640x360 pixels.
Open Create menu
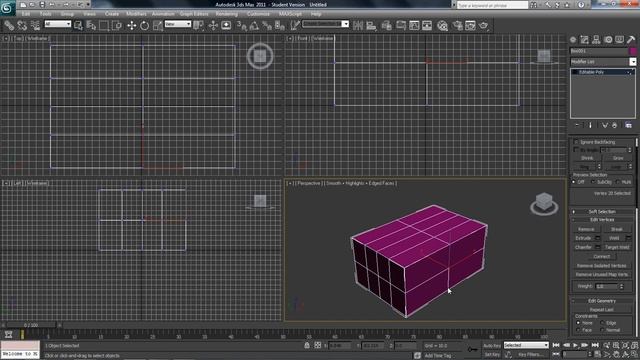click(111, 14)
